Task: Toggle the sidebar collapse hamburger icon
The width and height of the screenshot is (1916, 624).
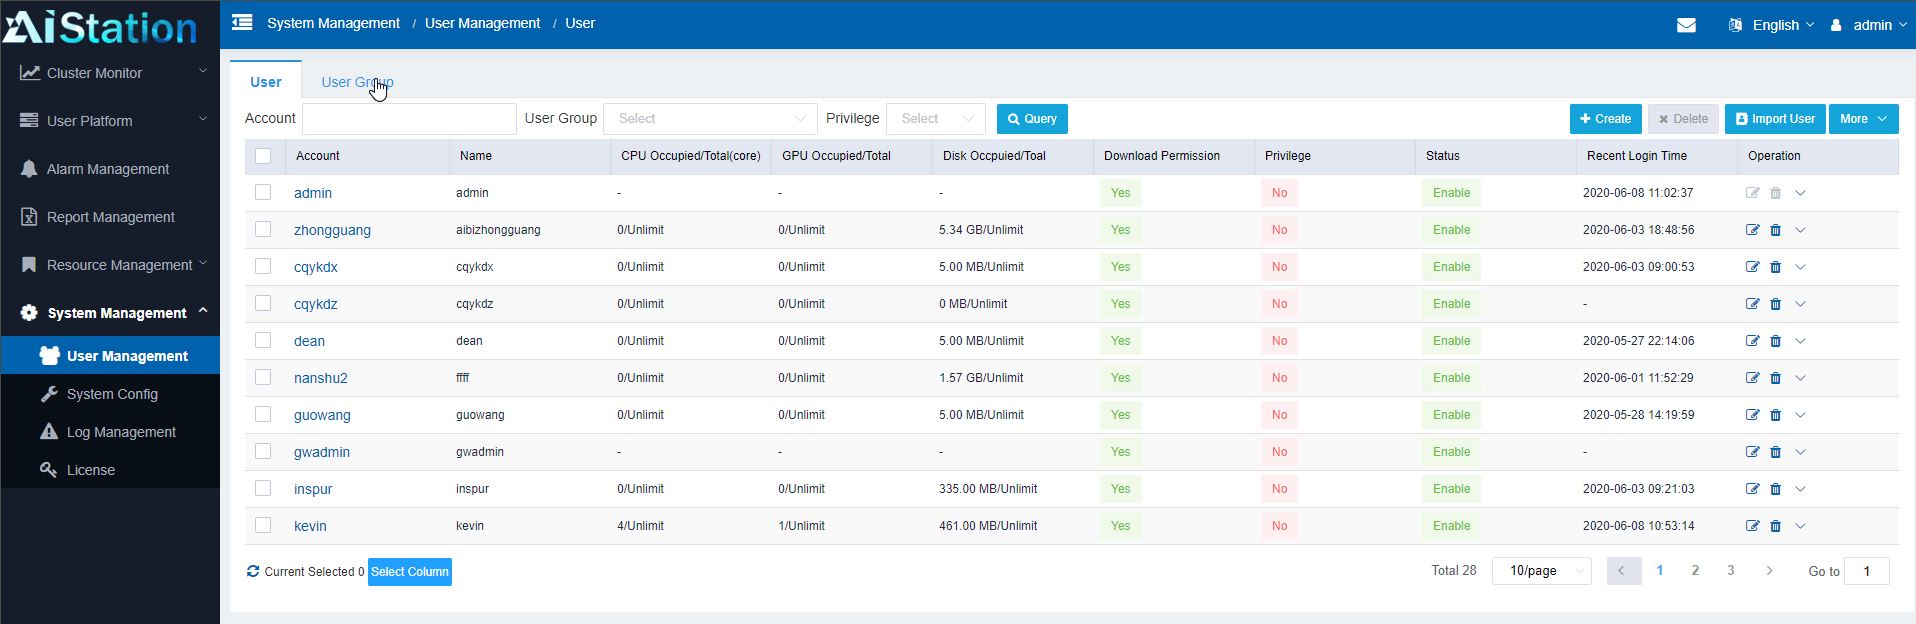Action: click(242, 23)
